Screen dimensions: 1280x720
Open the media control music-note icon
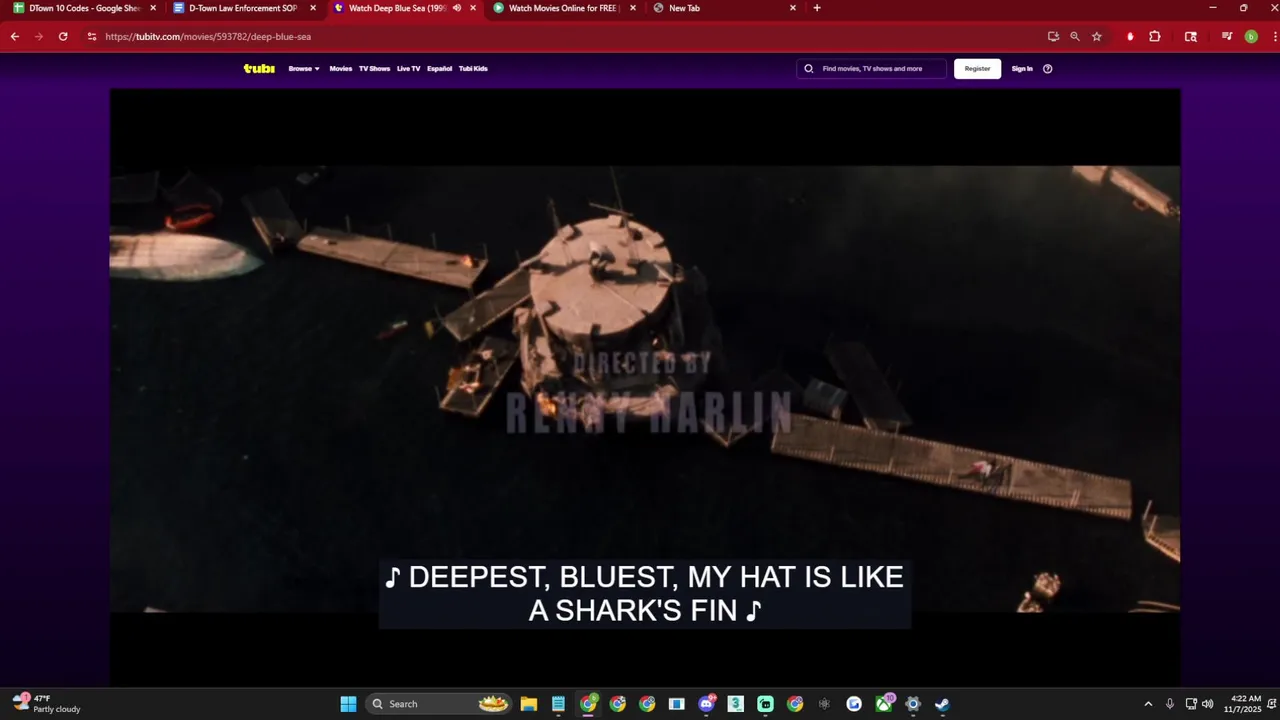click(x=1227, y=36)
